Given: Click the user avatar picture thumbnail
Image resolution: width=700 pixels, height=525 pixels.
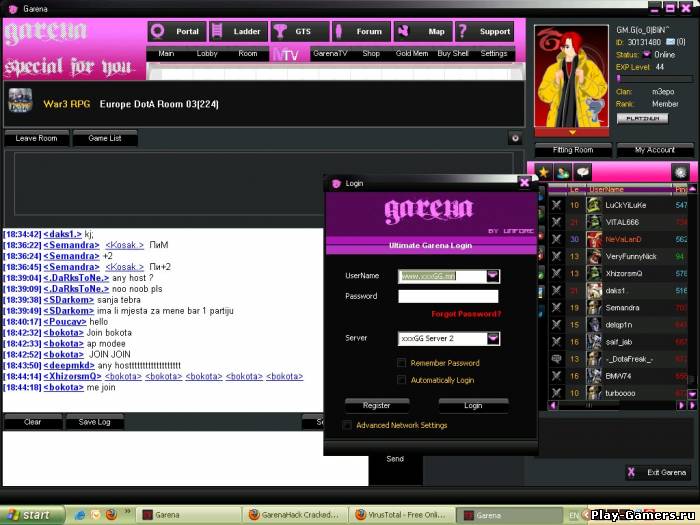Looking at the screenshot, I should (x=571, y=76).
